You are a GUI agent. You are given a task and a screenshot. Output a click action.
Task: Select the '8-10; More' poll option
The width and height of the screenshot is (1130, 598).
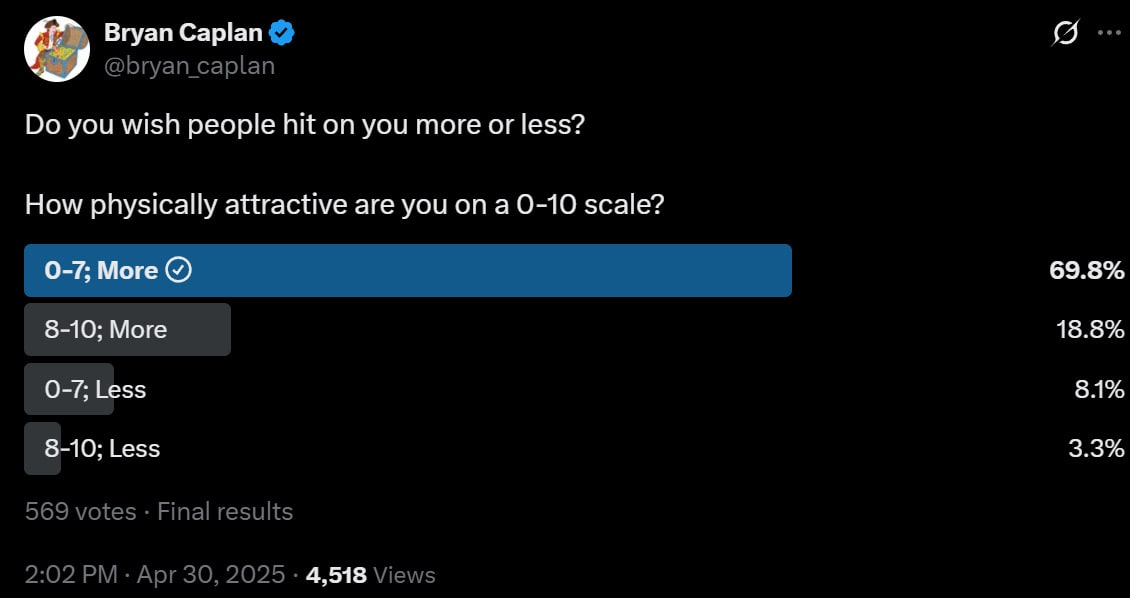128,329
